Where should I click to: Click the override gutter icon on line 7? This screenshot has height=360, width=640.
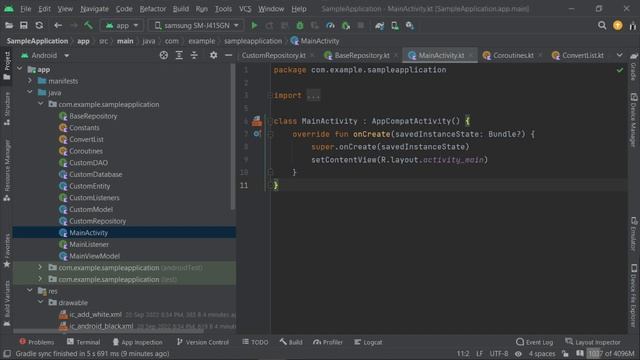click(x=257, y=133)
